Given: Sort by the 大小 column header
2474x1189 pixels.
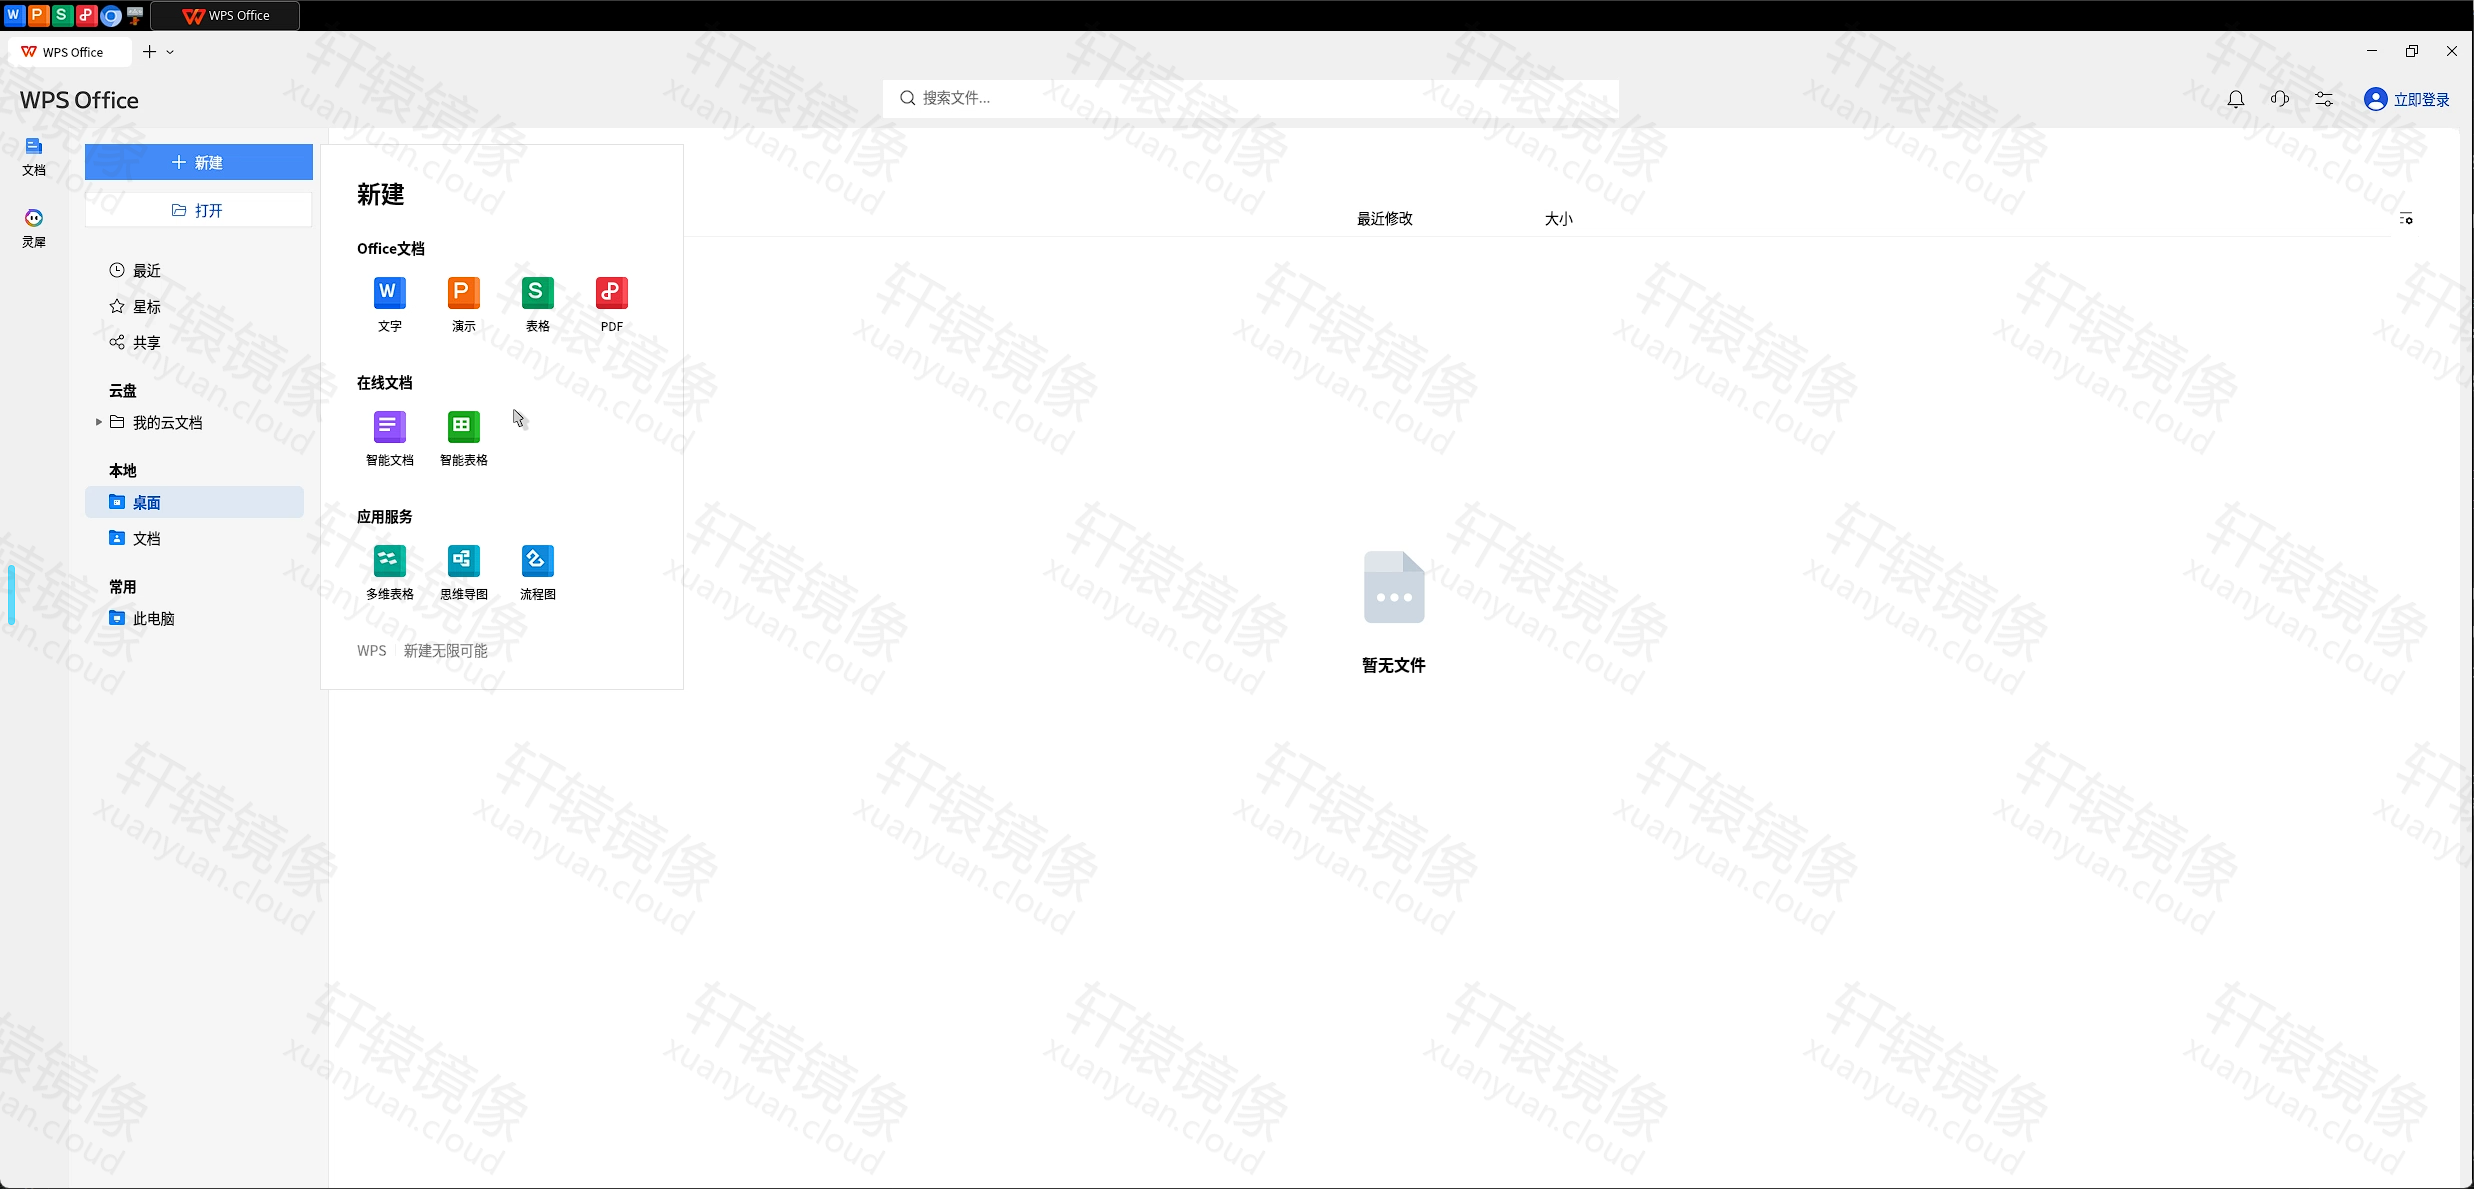Looking at the screenshot, I should (1558, 218).
